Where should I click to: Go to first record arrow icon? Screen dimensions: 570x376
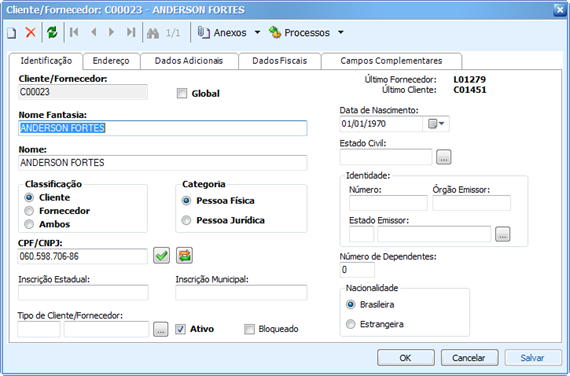click(x=74, y=32)
